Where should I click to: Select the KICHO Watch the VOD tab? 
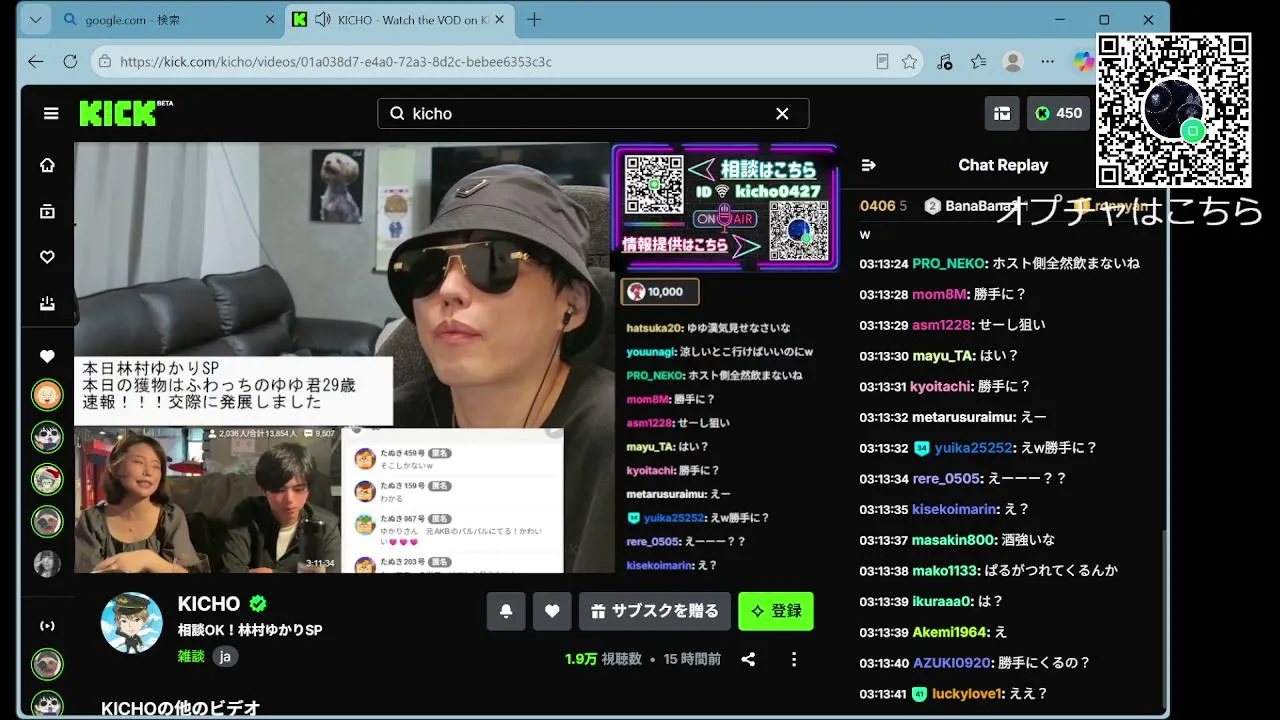(401, 20)
